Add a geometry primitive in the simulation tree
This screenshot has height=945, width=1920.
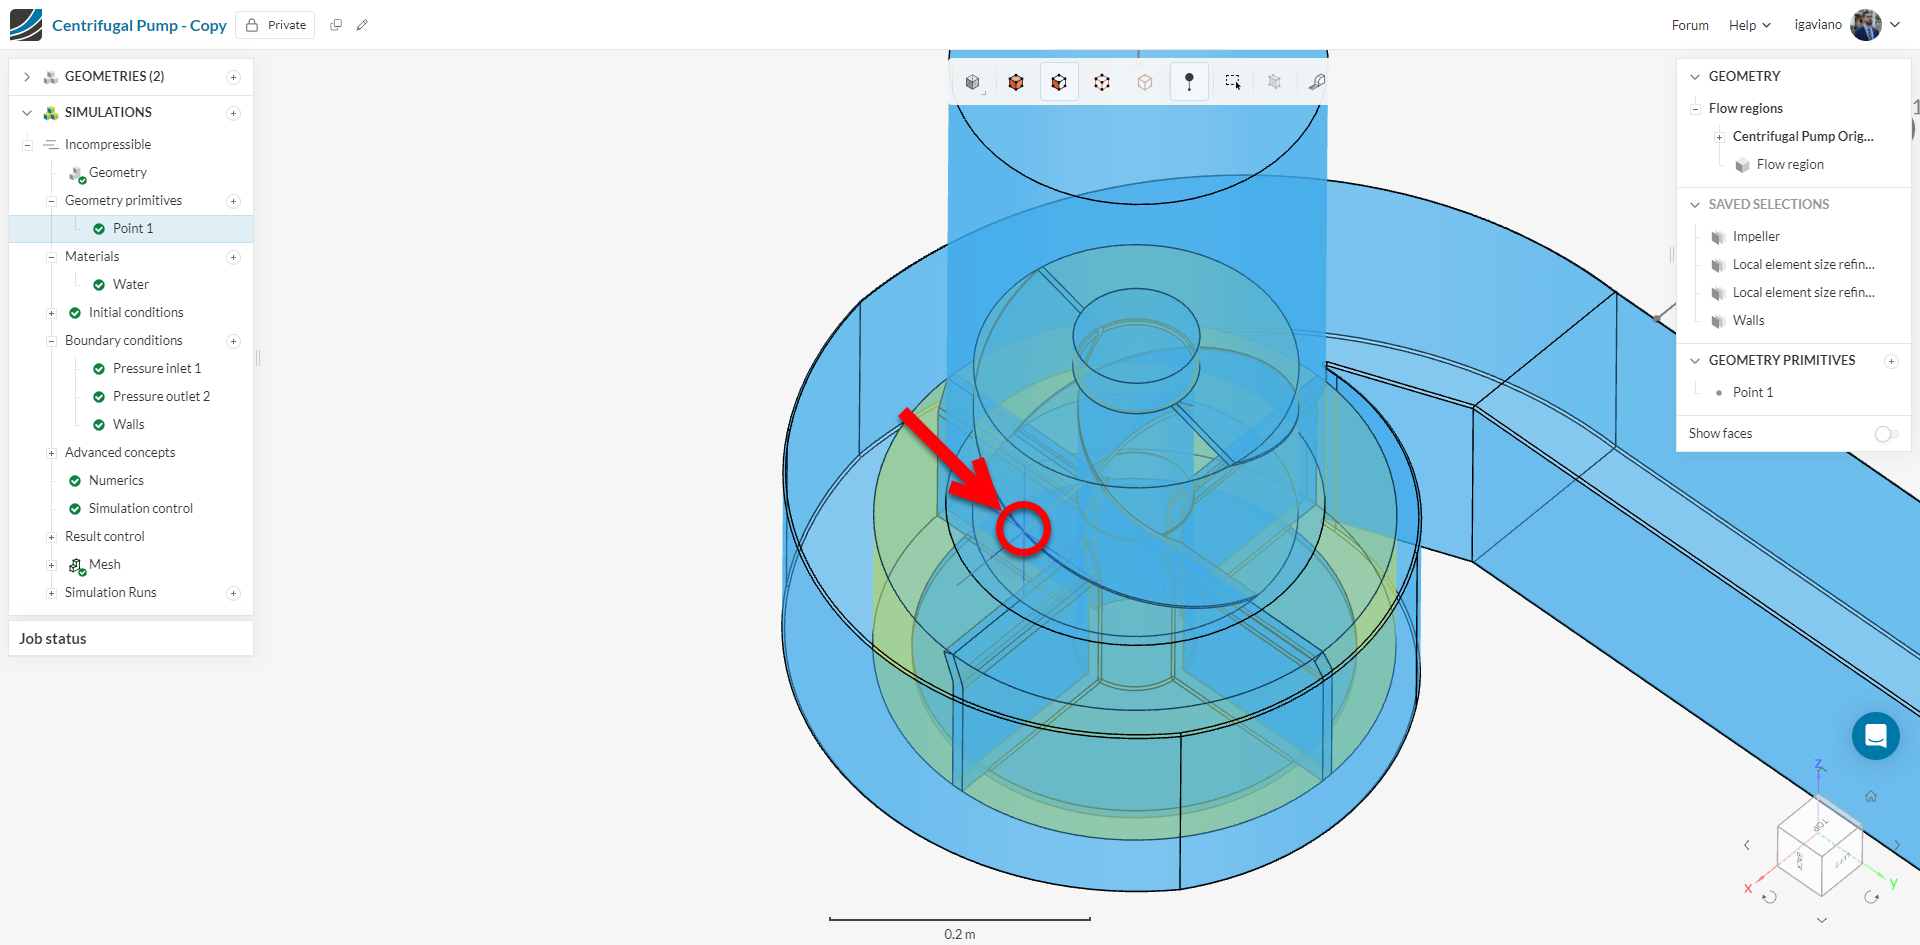pyautogui.click(x=233, y=201)
